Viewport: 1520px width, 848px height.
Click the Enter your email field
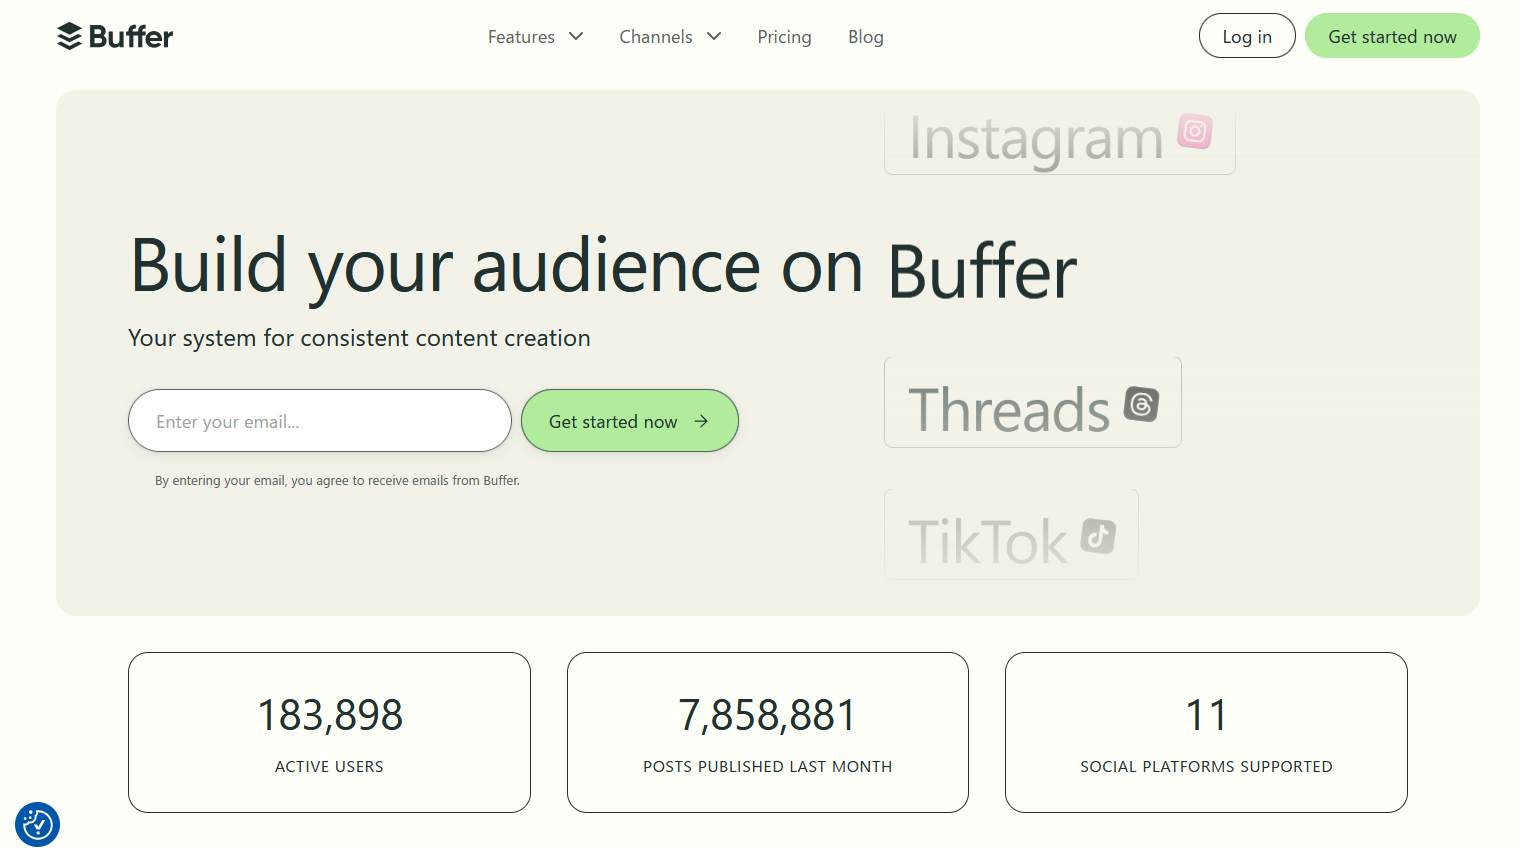pos(318,421)
